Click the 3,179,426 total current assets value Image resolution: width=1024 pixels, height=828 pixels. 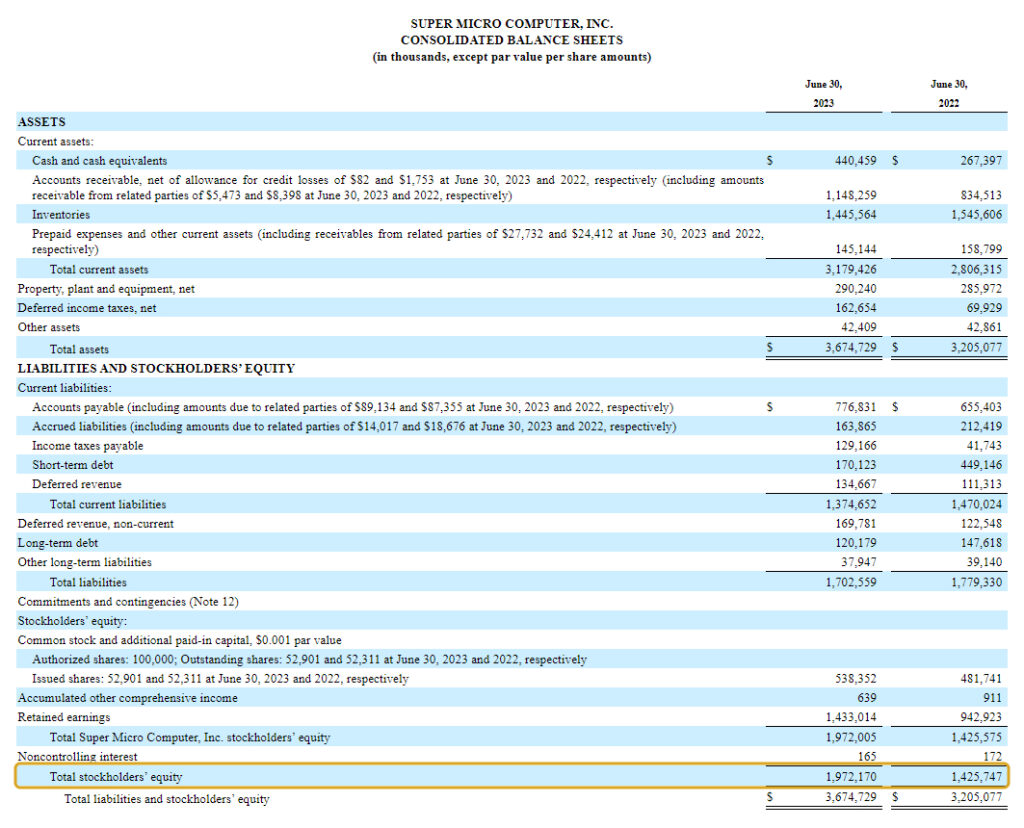coord(851,270)
